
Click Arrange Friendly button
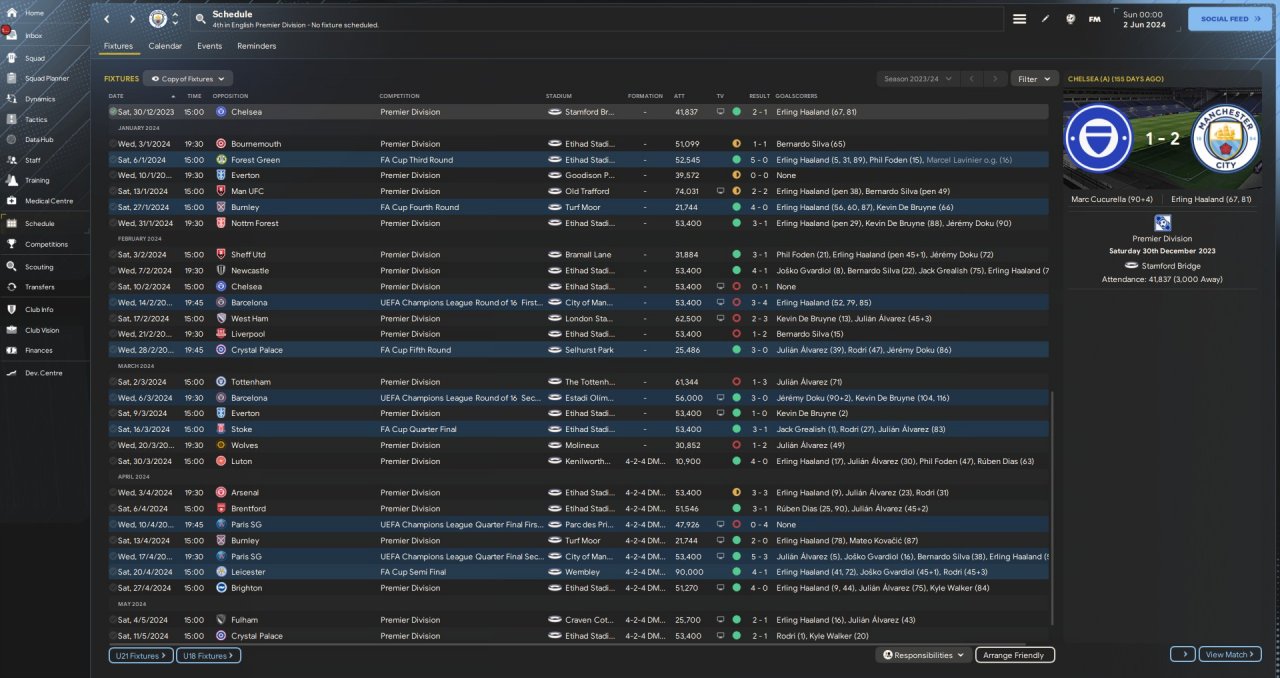pyautogui.click(x=1015, y=655)
